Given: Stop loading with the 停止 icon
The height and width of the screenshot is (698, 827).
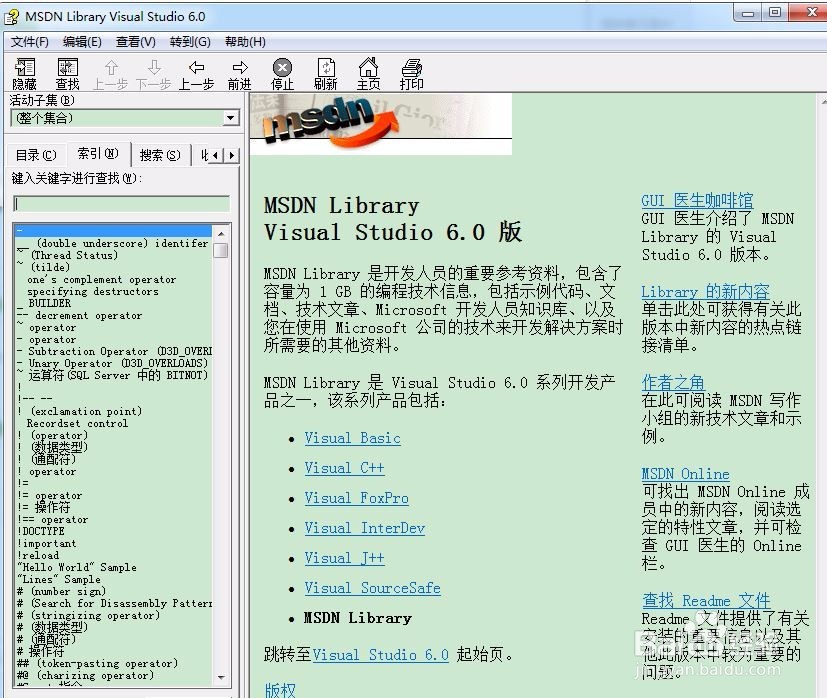Looking at the screenshot, I should point(282,74).
